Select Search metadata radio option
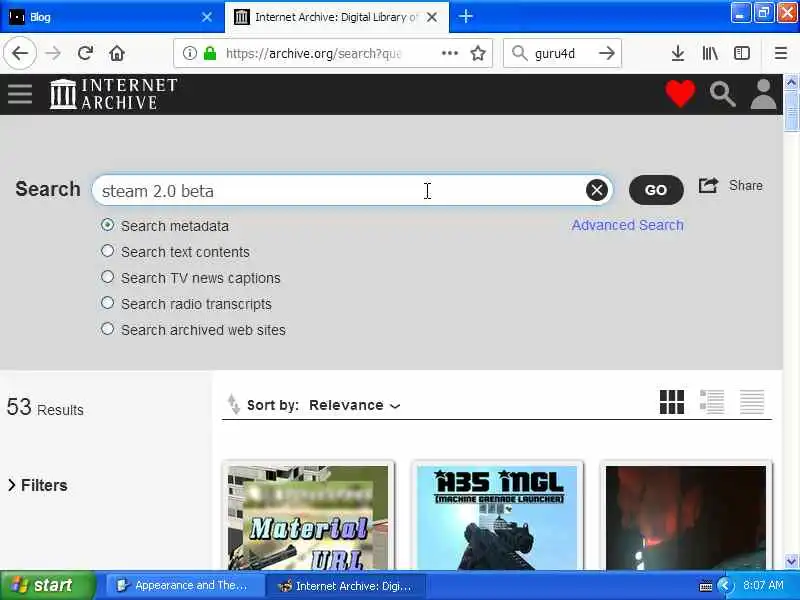The image size is (800, 600). pos(107,225)
